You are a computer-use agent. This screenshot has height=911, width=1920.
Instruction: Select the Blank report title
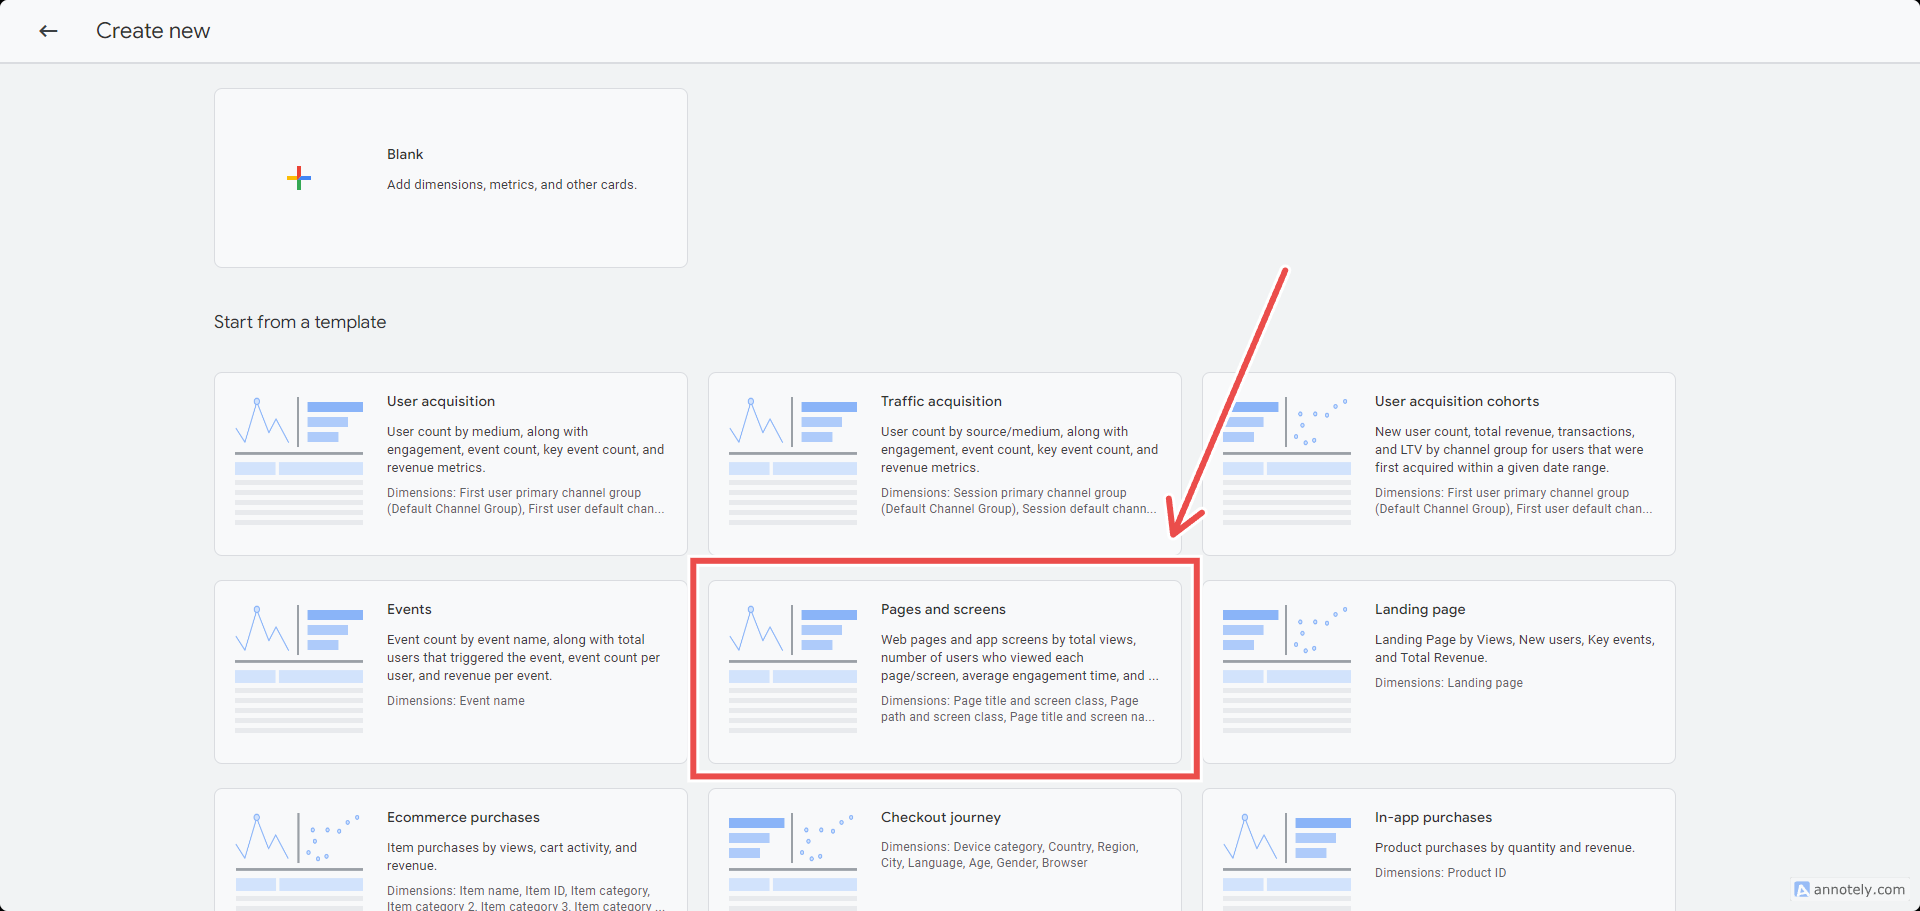pyautogui.click(x=405, y=154)
